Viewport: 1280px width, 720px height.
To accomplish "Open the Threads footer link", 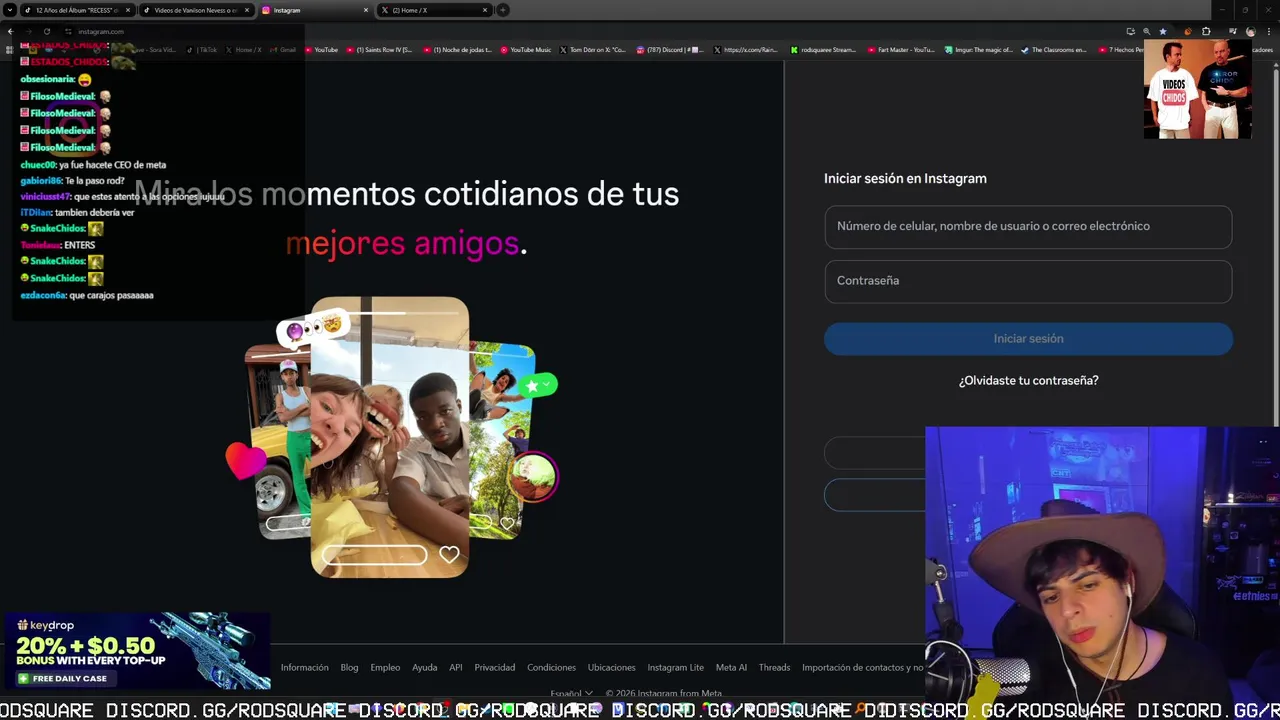I will click(x=774, y=668).
